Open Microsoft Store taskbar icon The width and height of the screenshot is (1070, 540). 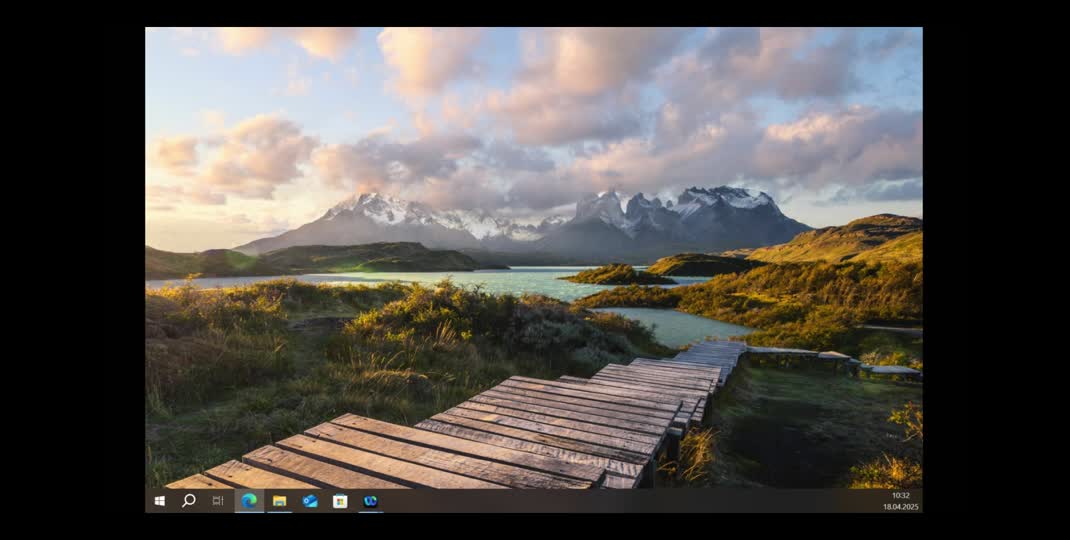click(340, 501)
